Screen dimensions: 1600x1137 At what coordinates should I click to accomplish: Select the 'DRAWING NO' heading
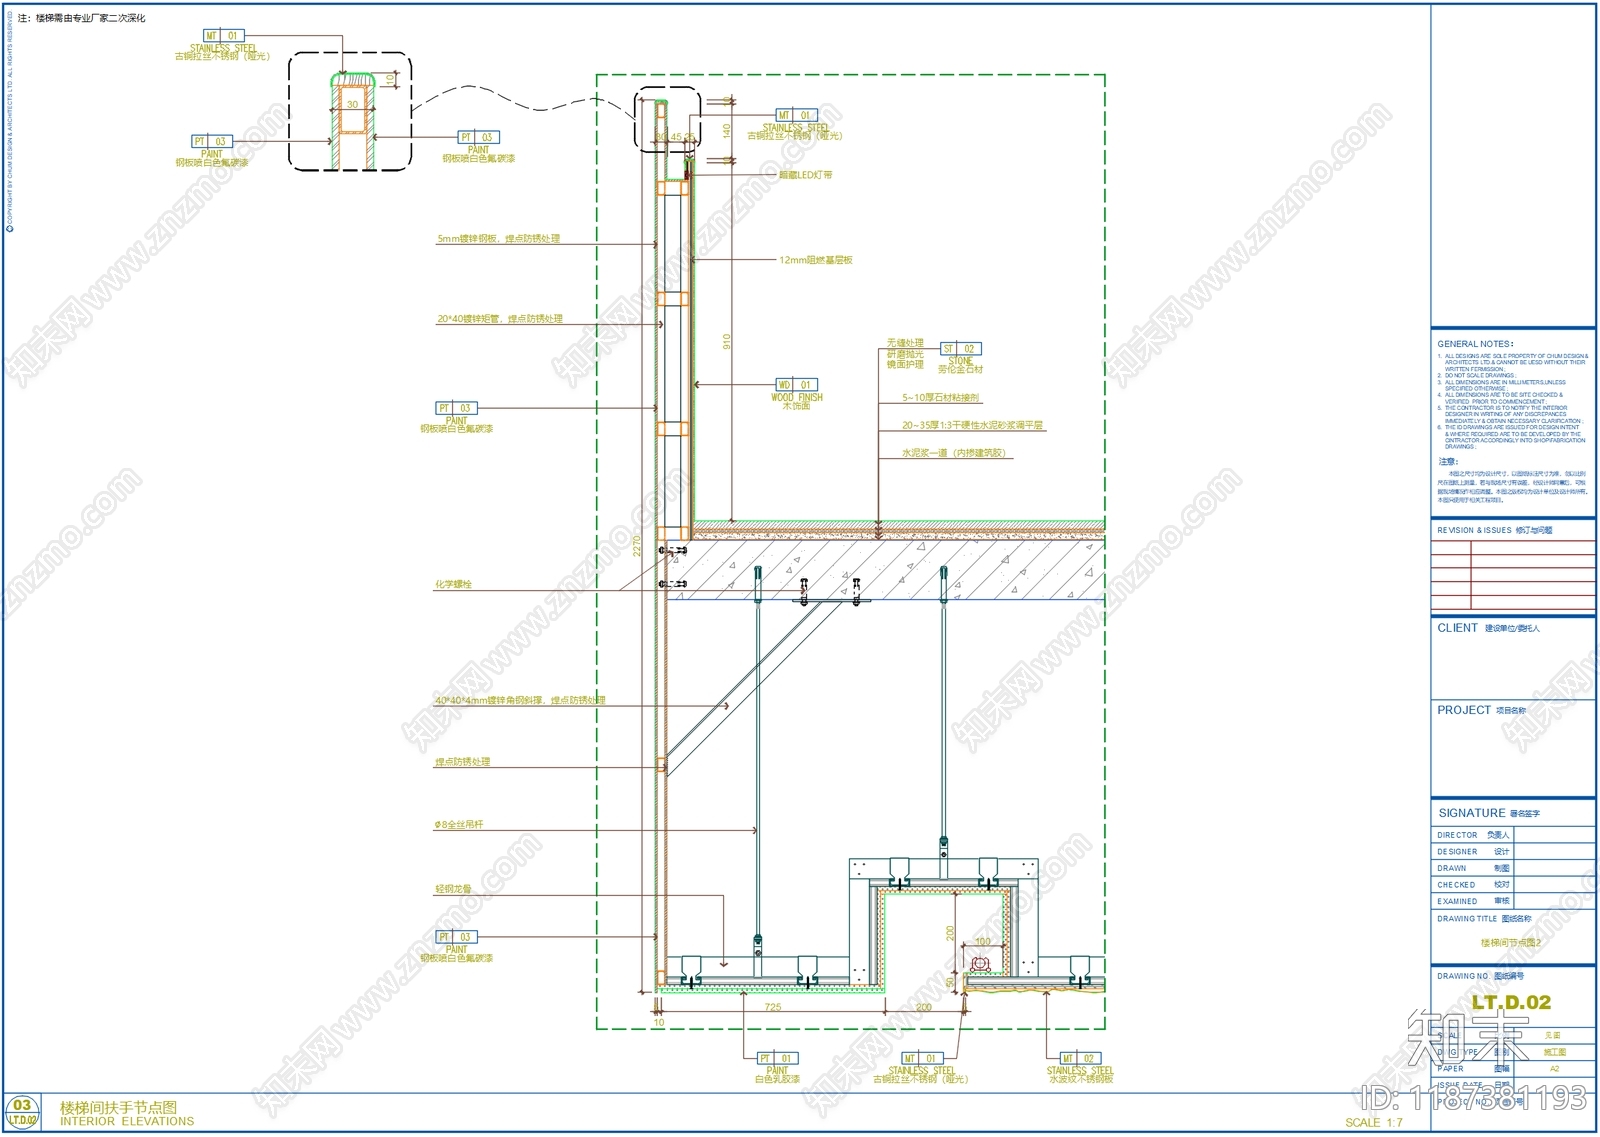(1462, 976)
